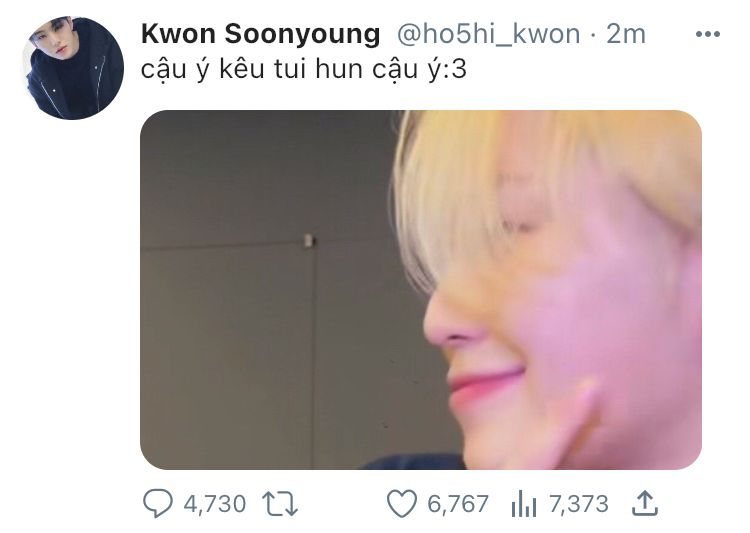Click the 4,730 replies count
750x533 pixels.
click(x=215, y=504)
